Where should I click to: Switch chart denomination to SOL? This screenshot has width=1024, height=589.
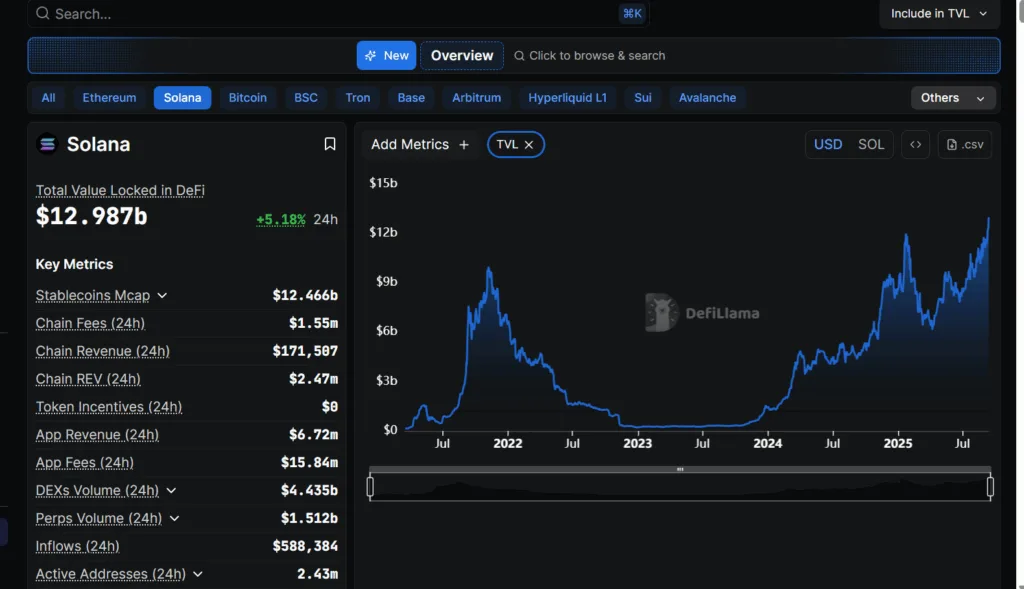[871, 144]
